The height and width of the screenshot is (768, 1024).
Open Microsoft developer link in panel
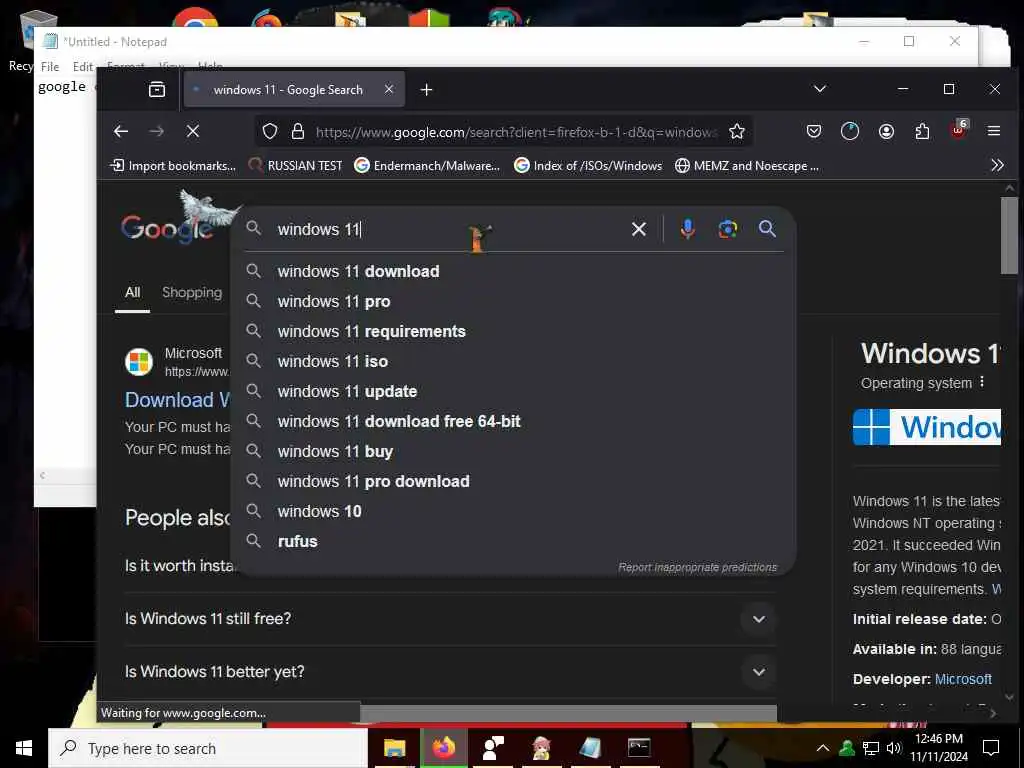tap(963, 679)
